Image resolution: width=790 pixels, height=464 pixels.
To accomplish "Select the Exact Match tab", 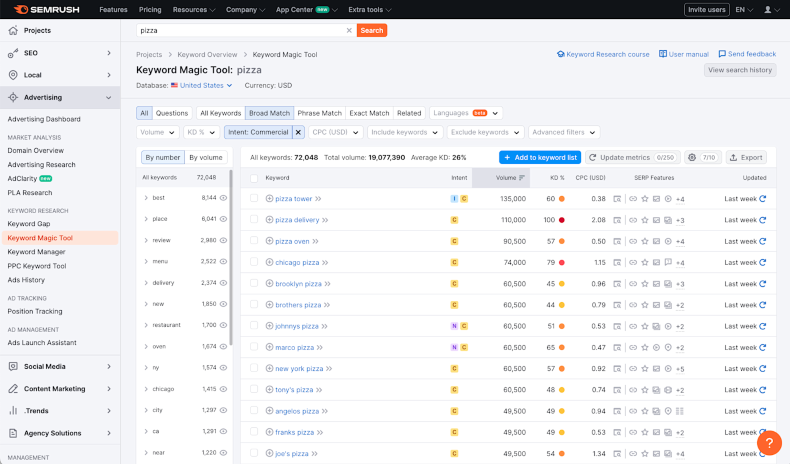I will point(369,113).
